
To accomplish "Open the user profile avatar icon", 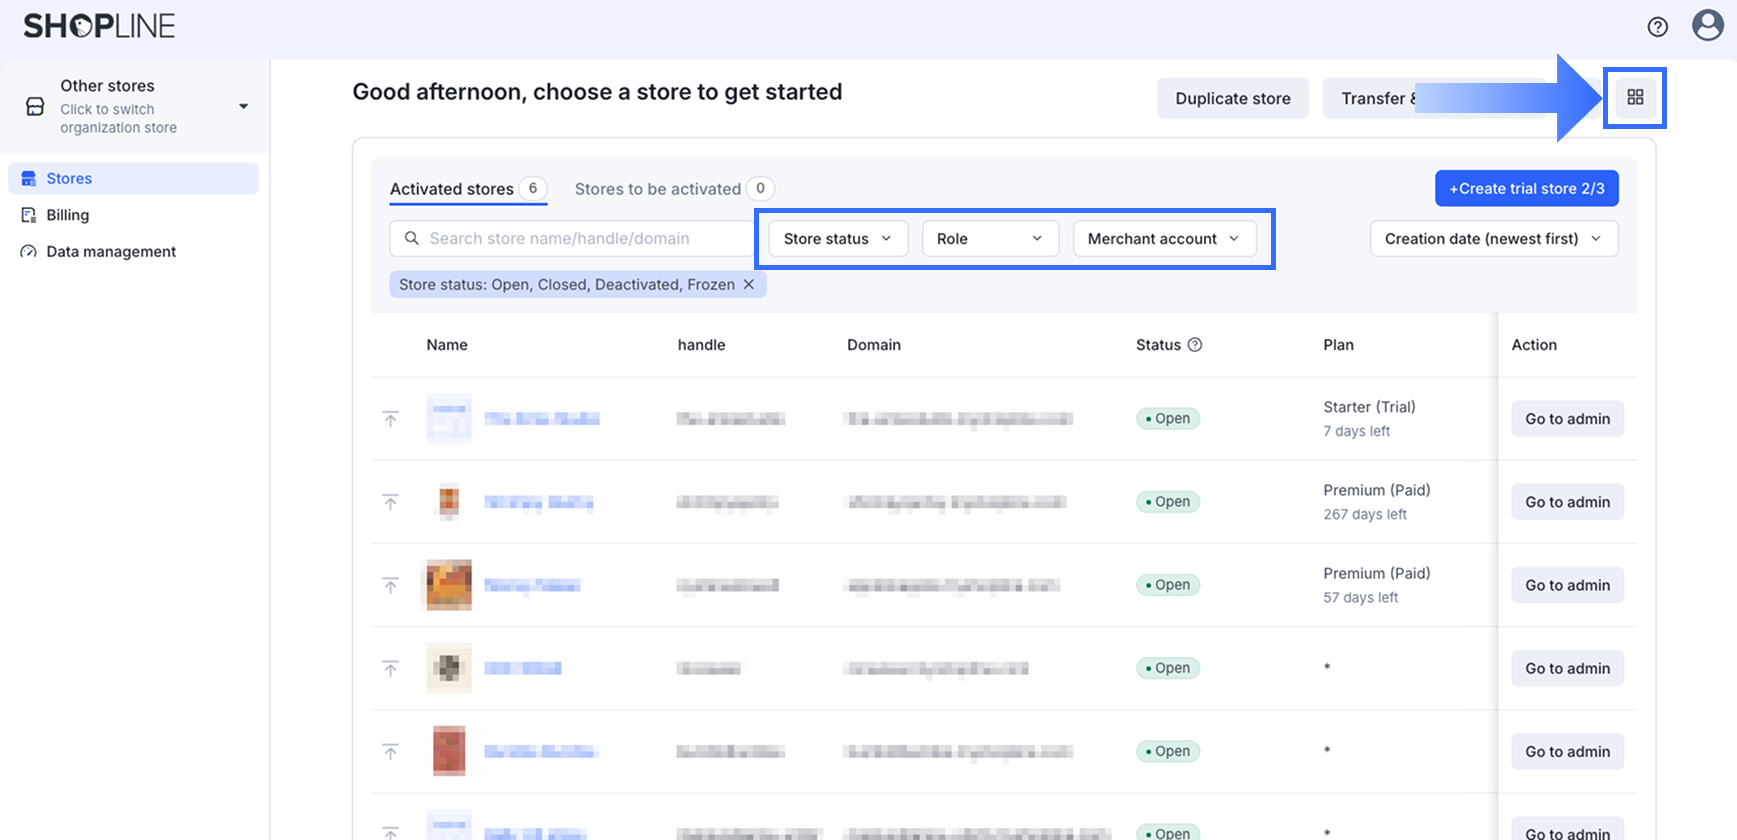I will pos(1707,25).
